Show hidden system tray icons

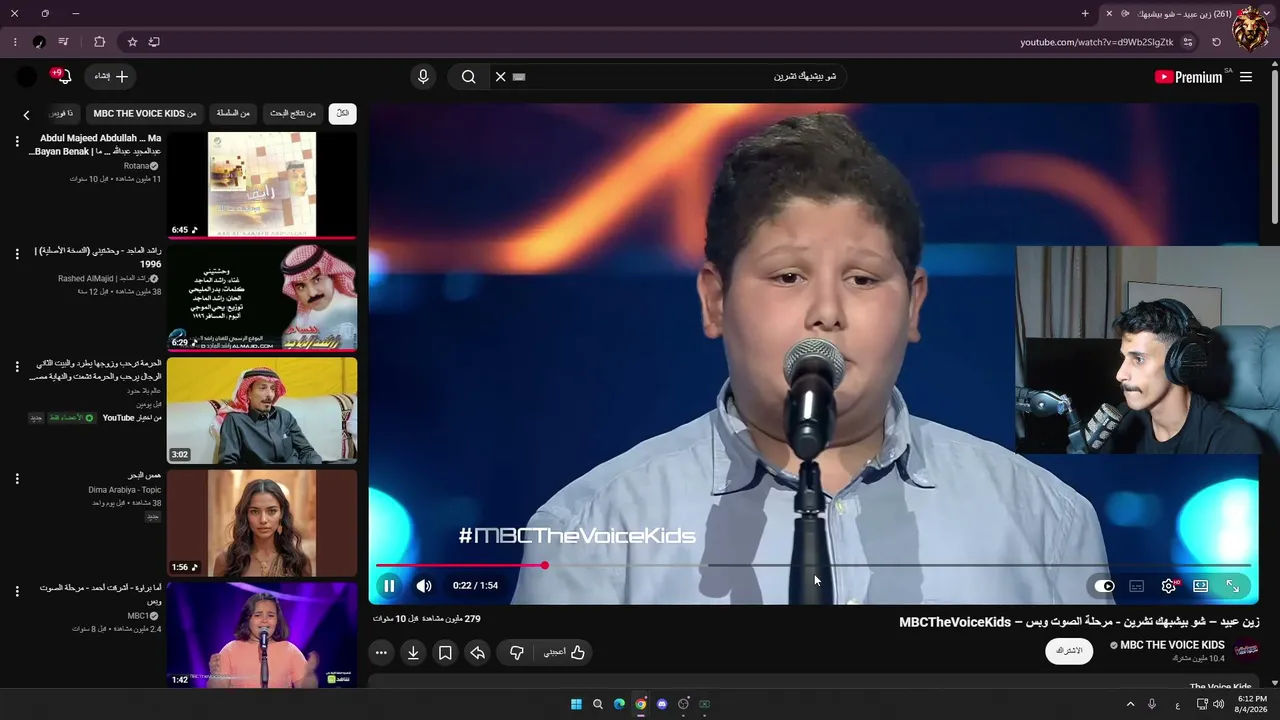coord(1130,704)
